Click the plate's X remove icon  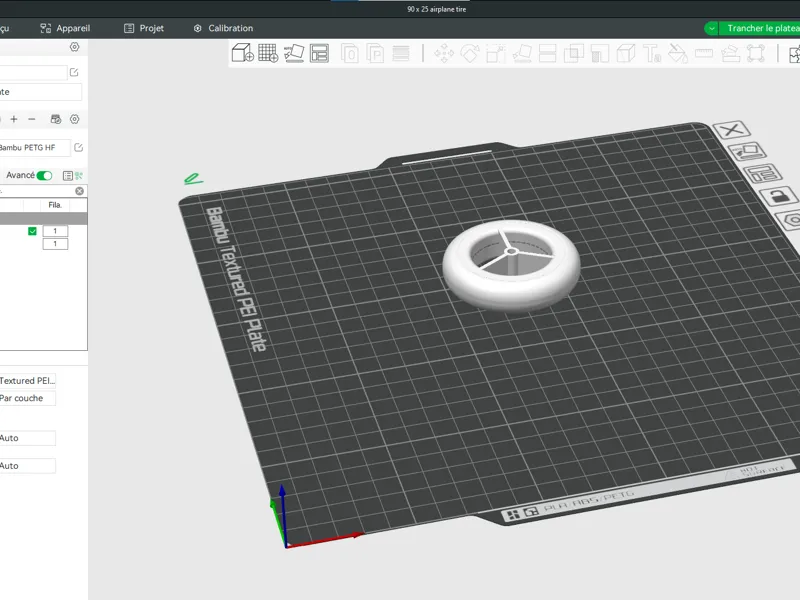[x=732, y=130]
